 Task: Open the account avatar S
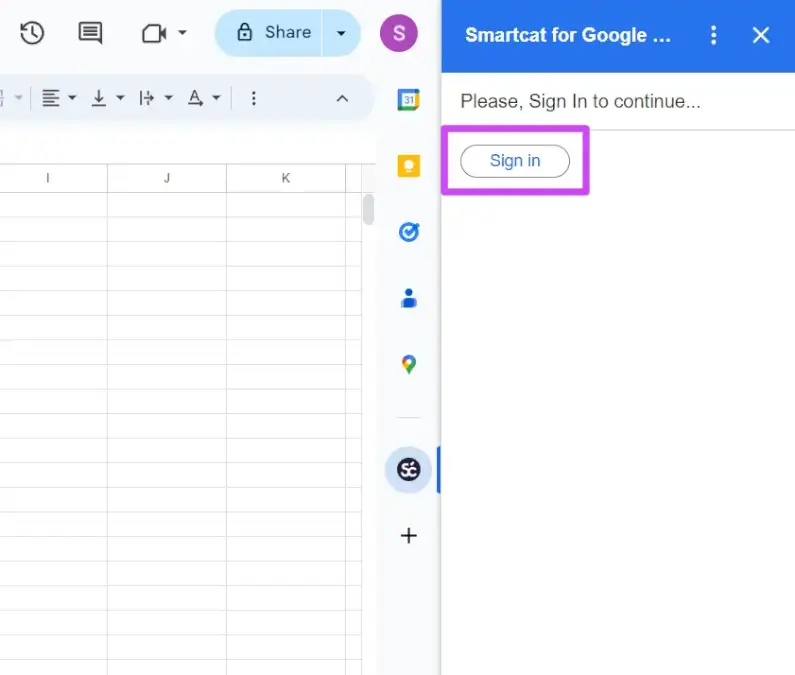pos(399,33)
